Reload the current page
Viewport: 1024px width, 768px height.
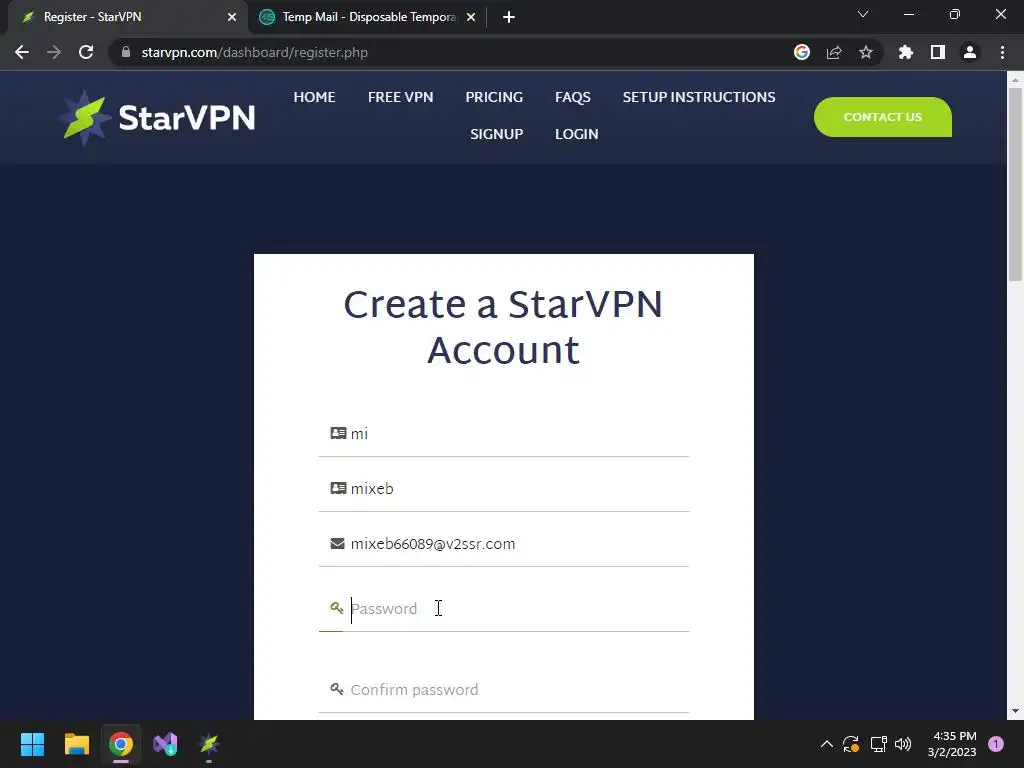pos(86,52)
